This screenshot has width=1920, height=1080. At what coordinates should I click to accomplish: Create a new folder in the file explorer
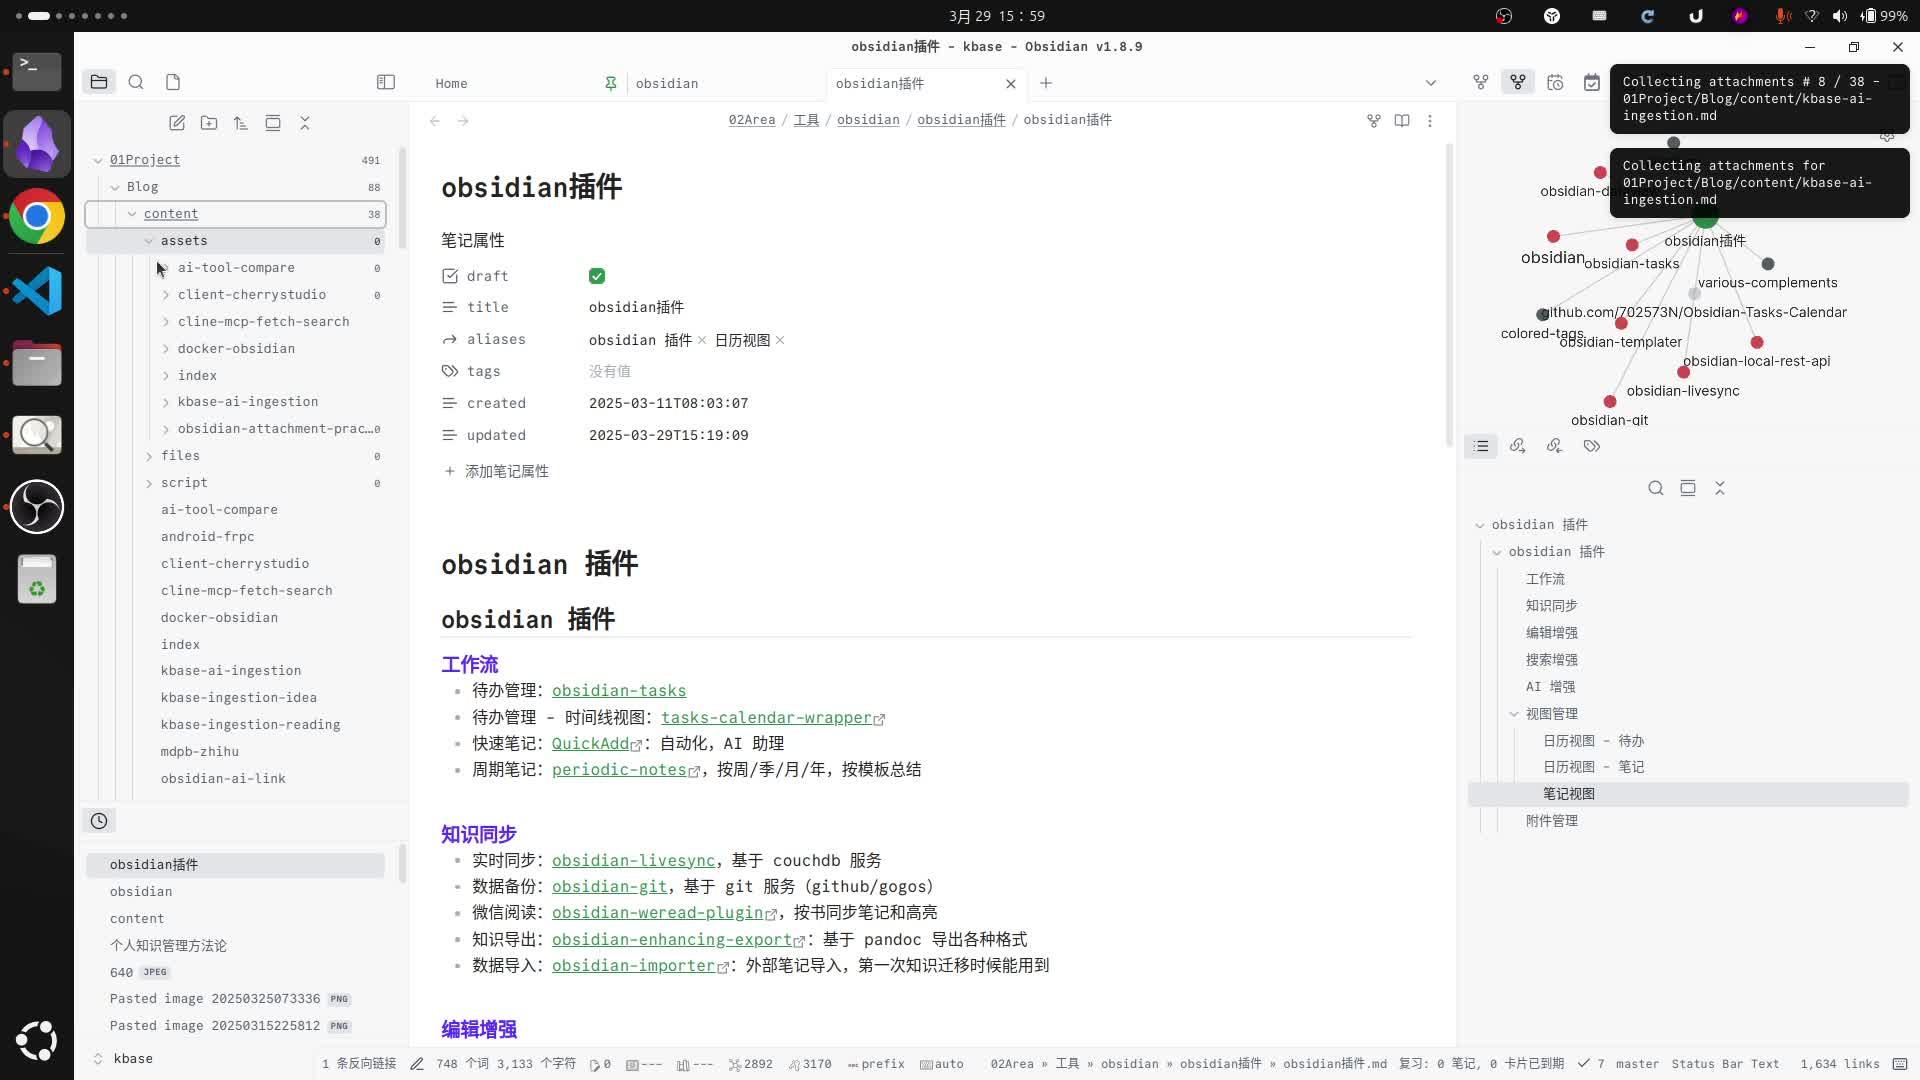point(209,122)
